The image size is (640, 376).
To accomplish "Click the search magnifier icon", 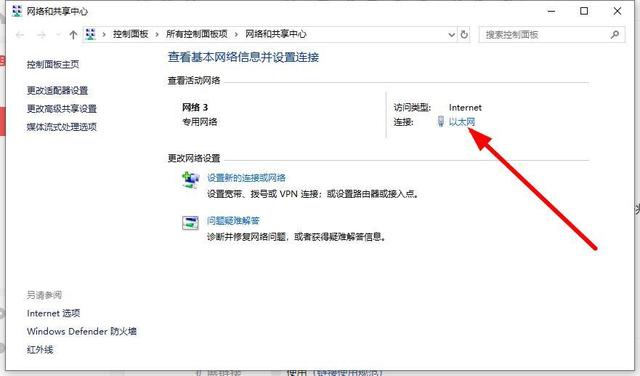I will pos(615,35).
